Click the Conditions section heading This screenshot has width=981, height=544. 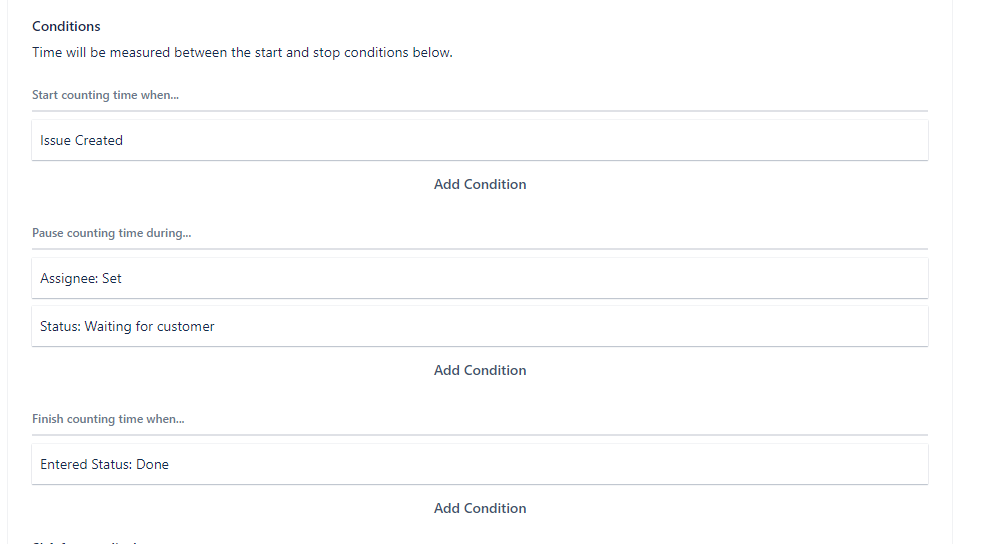[x=66, y=26]
